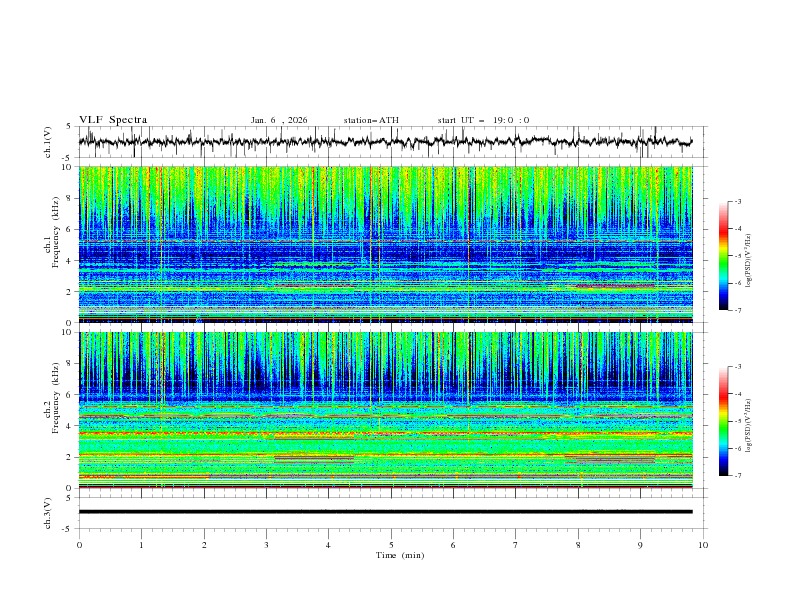Click the "ch.3(V)" axis label

[48, 513]
